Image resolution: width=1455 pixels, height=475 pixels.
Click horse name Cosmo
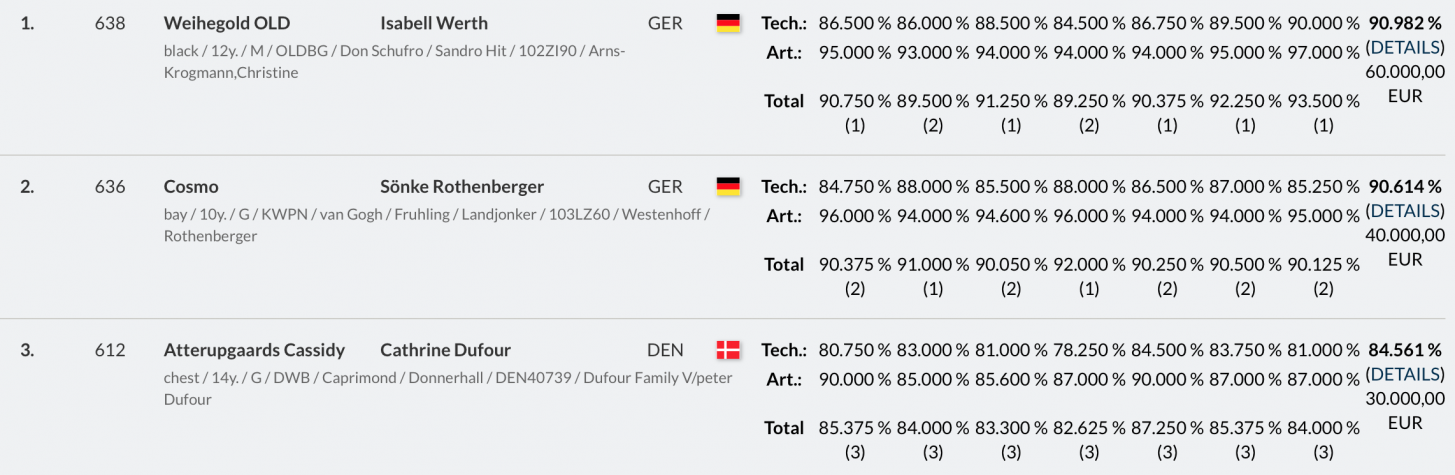[x=191, y=186]
